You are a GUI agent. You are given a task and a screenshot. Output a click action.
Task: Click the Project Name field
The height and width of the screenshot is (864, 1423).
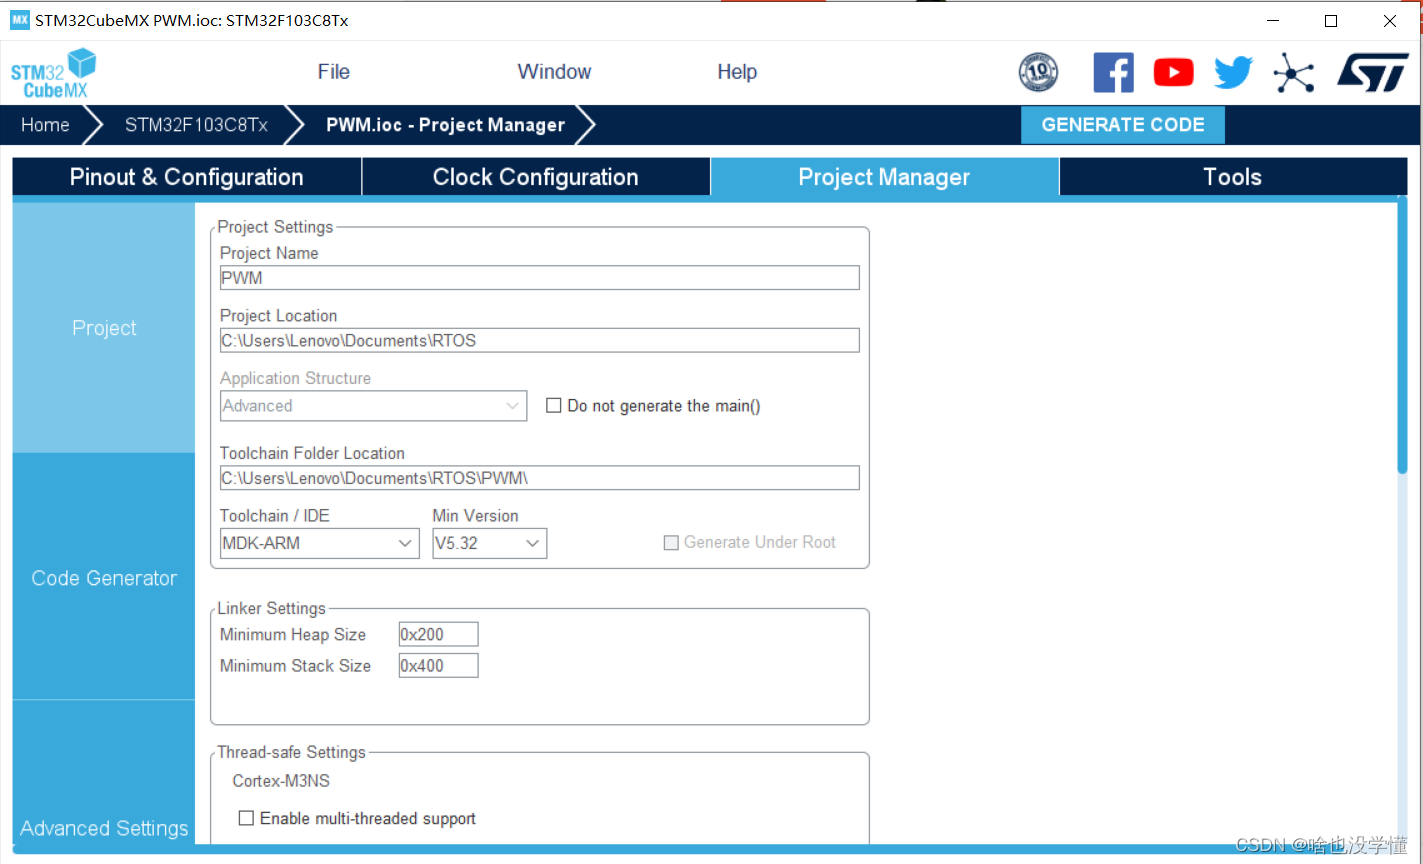point(539,278)
